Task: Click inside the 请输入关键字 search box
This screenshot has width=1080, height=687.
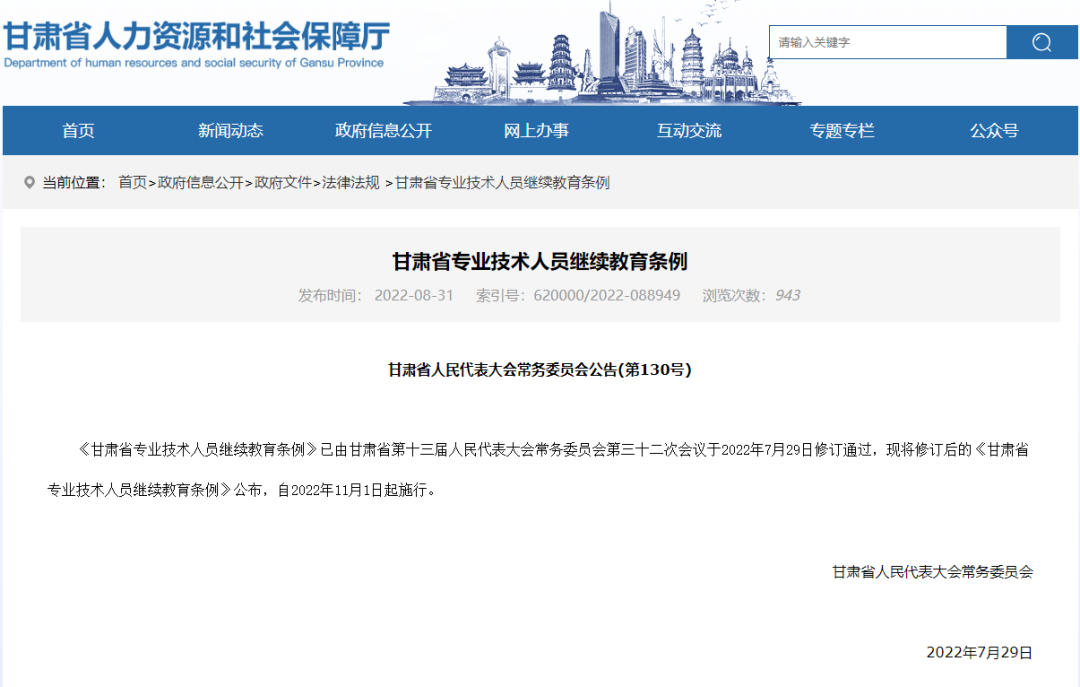Action: tap(885, 42)
